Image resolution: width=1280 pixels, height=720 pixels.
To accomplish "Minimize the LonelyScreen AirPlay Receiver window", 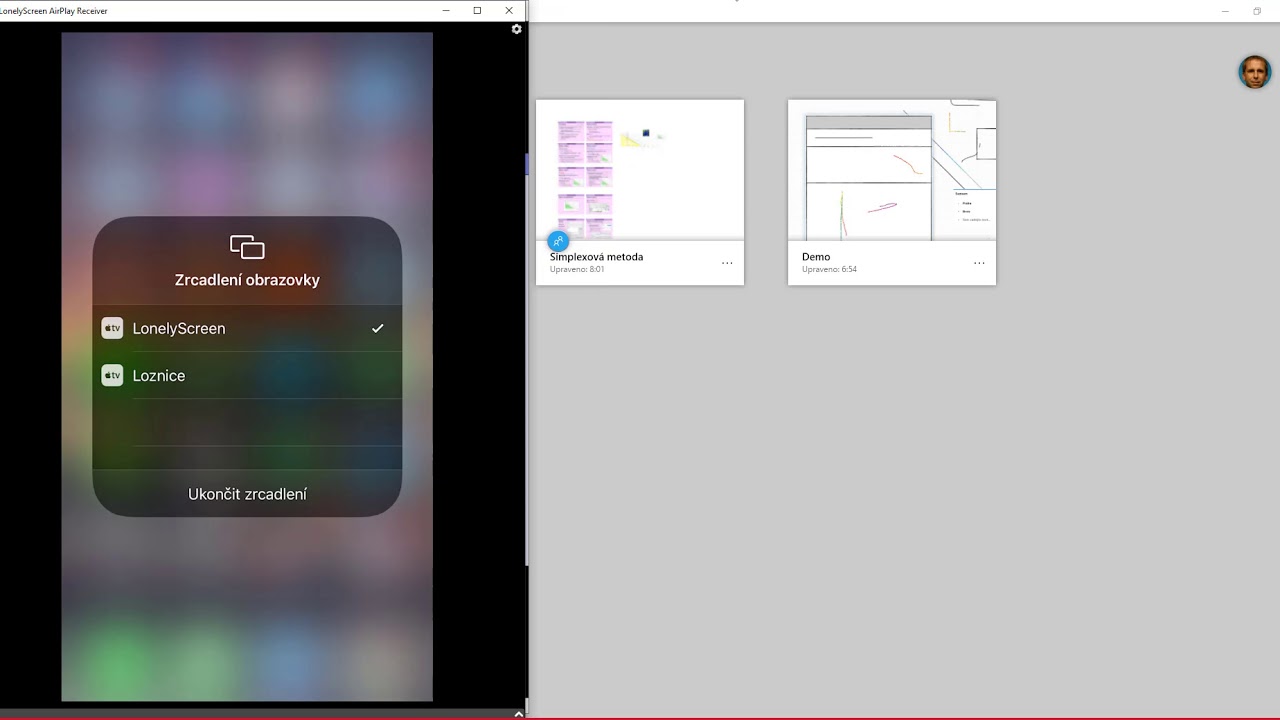I will [445, 10].
